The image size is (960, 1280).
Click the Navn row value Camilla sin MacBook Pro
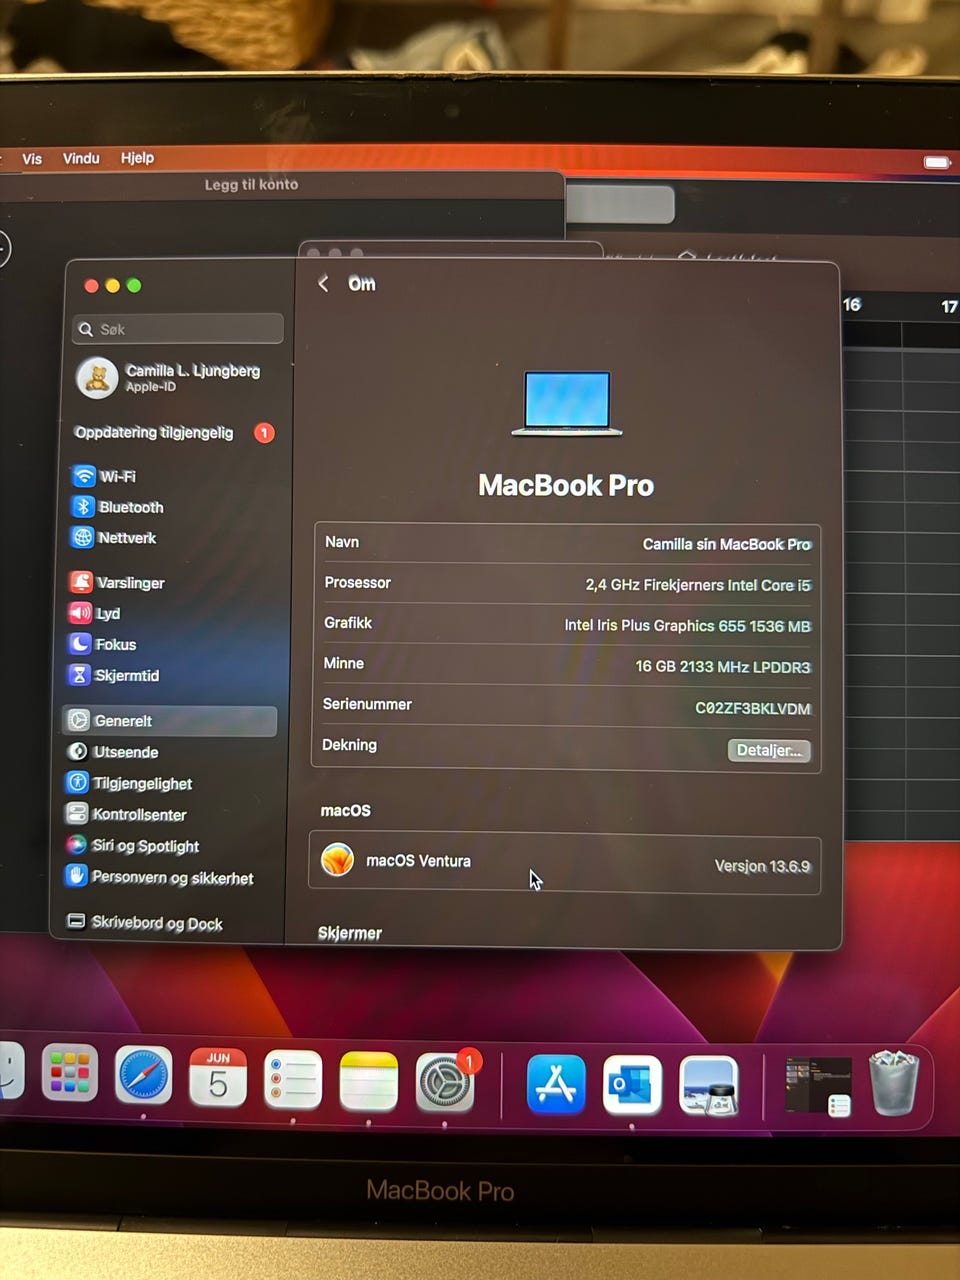click(x=726, y=544)
